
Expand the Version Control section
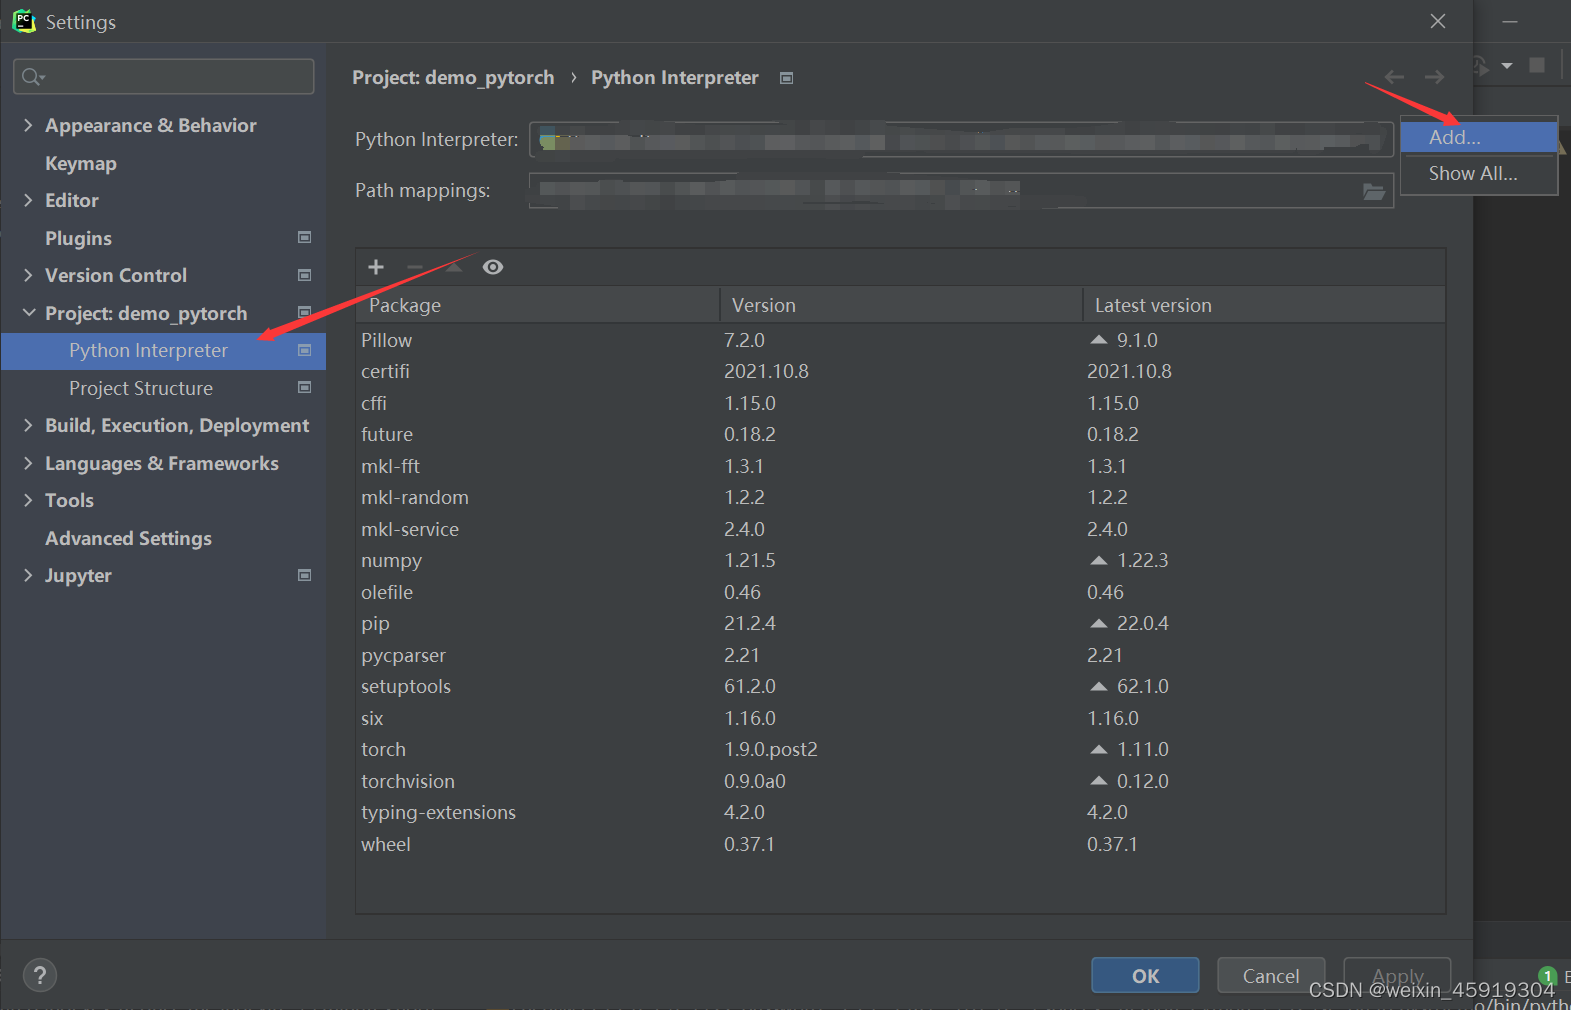pos(28,275)
